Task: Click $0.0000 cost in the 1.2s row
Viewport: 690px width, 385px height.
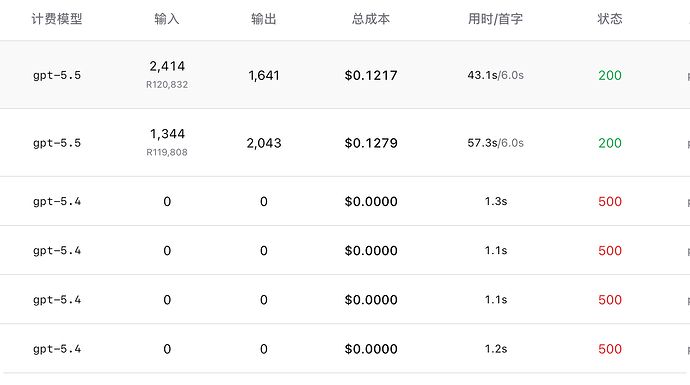Action: (x=371, y=349)
